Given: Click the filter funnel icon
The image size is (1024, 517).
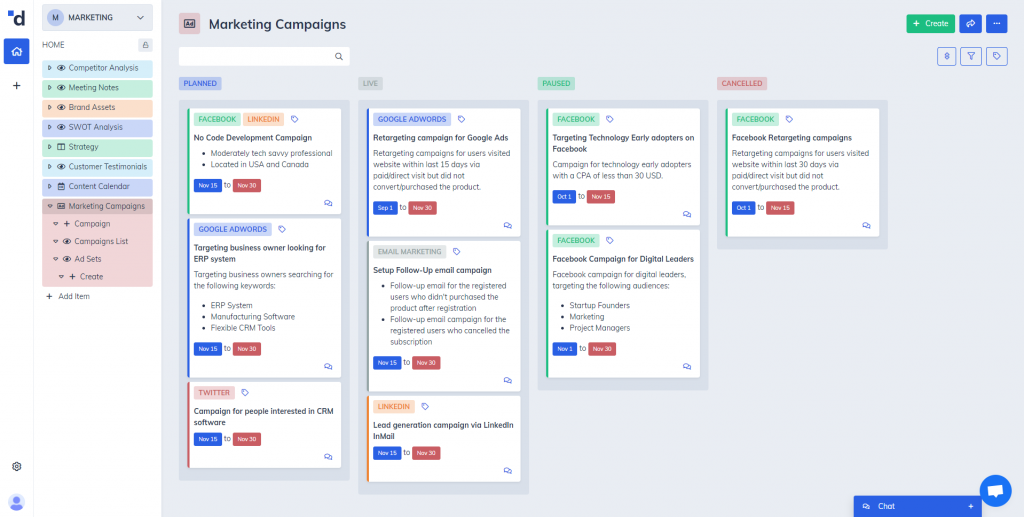Looking at the screenshot, I should 971,56.
